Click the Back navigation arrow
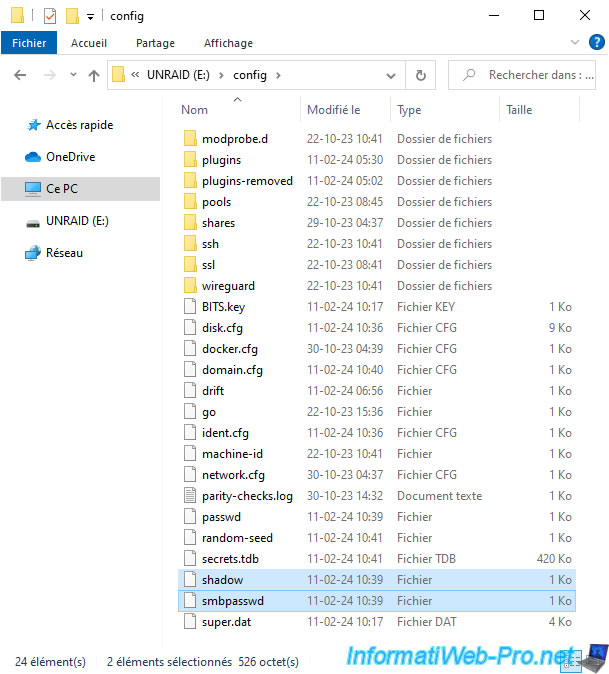Screen dimensions: 609x674 coord(21,75)
